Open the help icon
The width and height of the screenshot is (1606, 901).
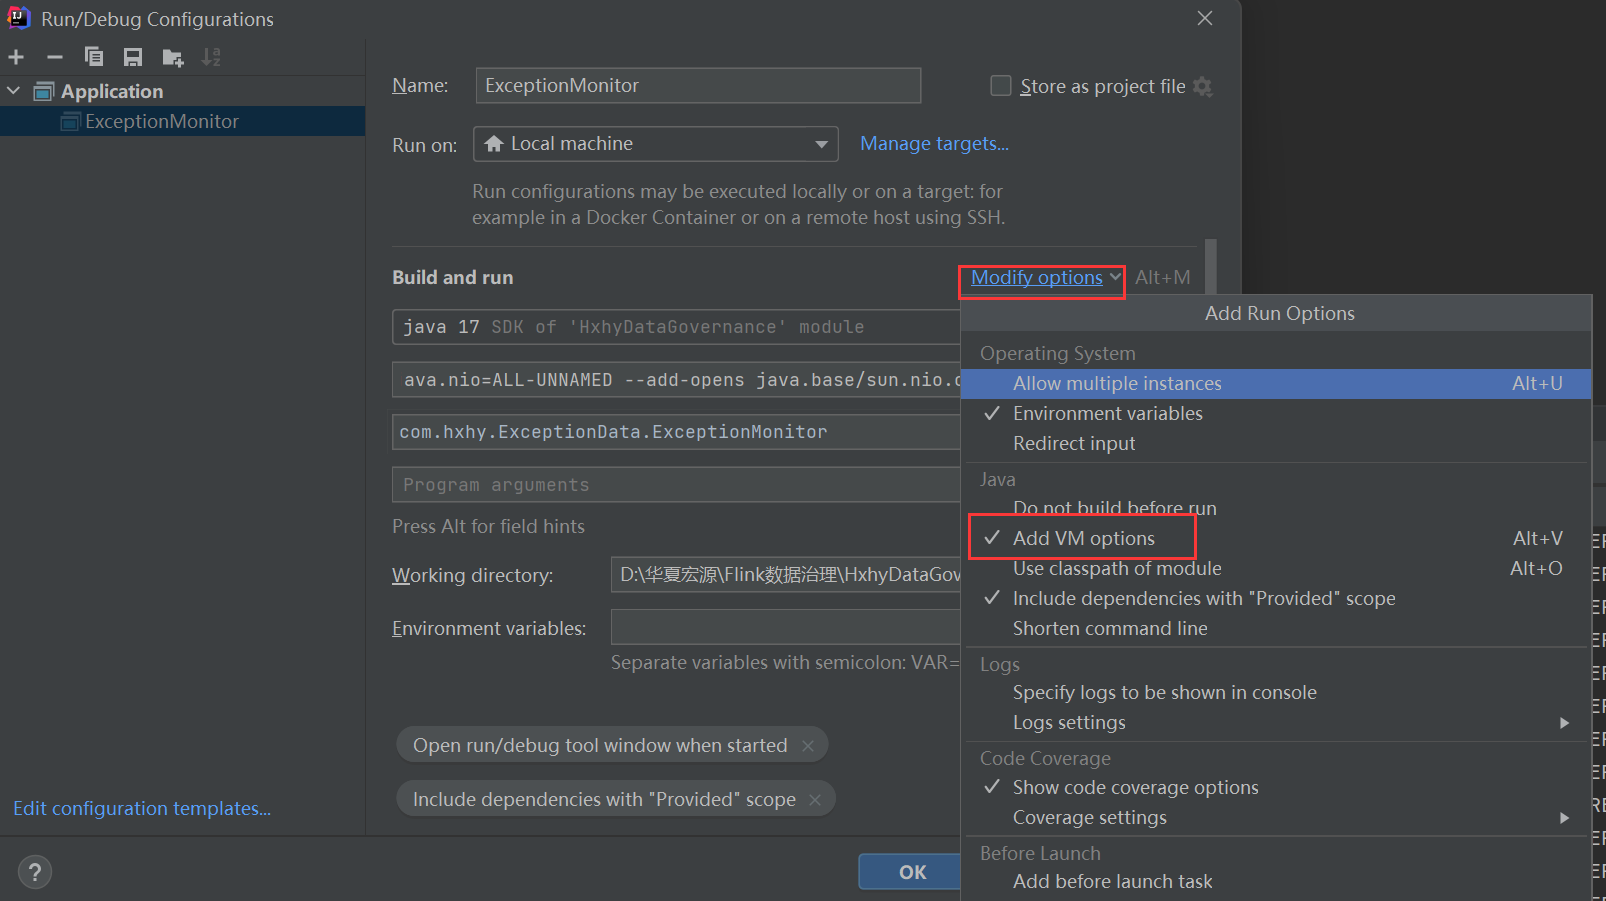coord(34,871)
